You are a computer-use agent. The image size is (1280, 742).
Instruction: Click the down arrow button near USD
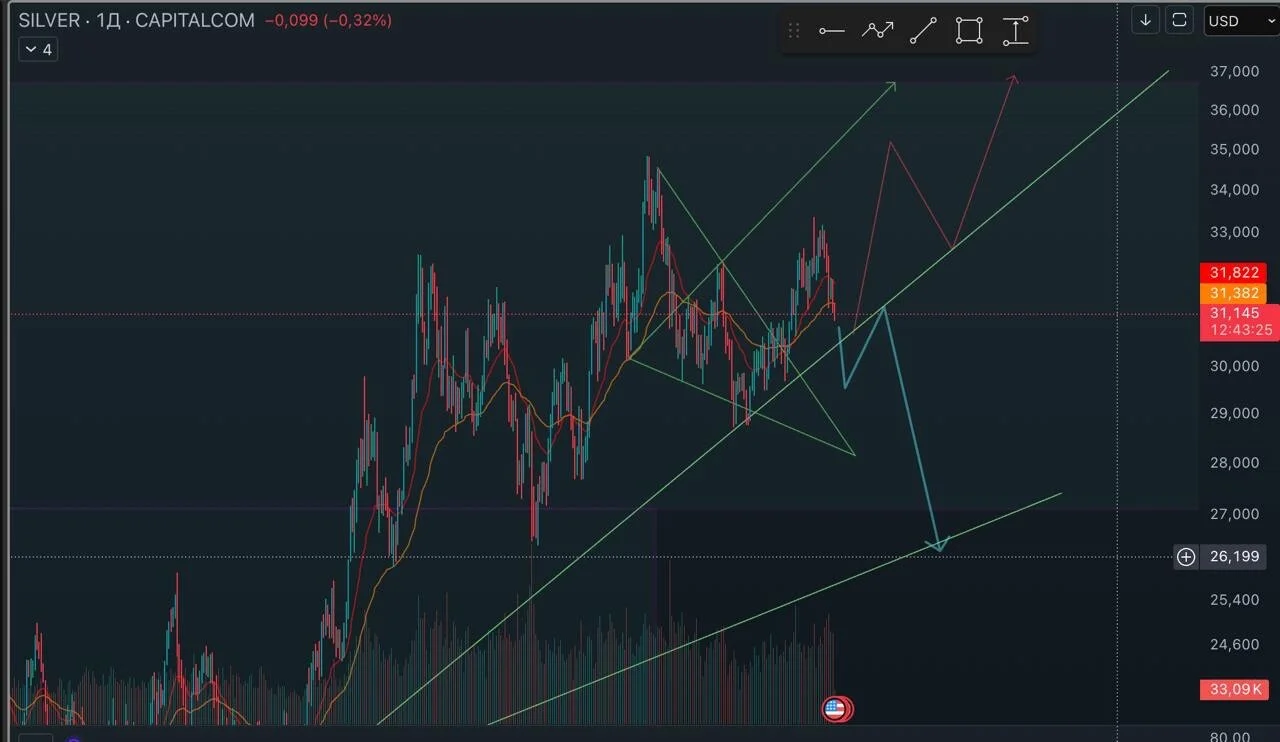pos(1146,20)
